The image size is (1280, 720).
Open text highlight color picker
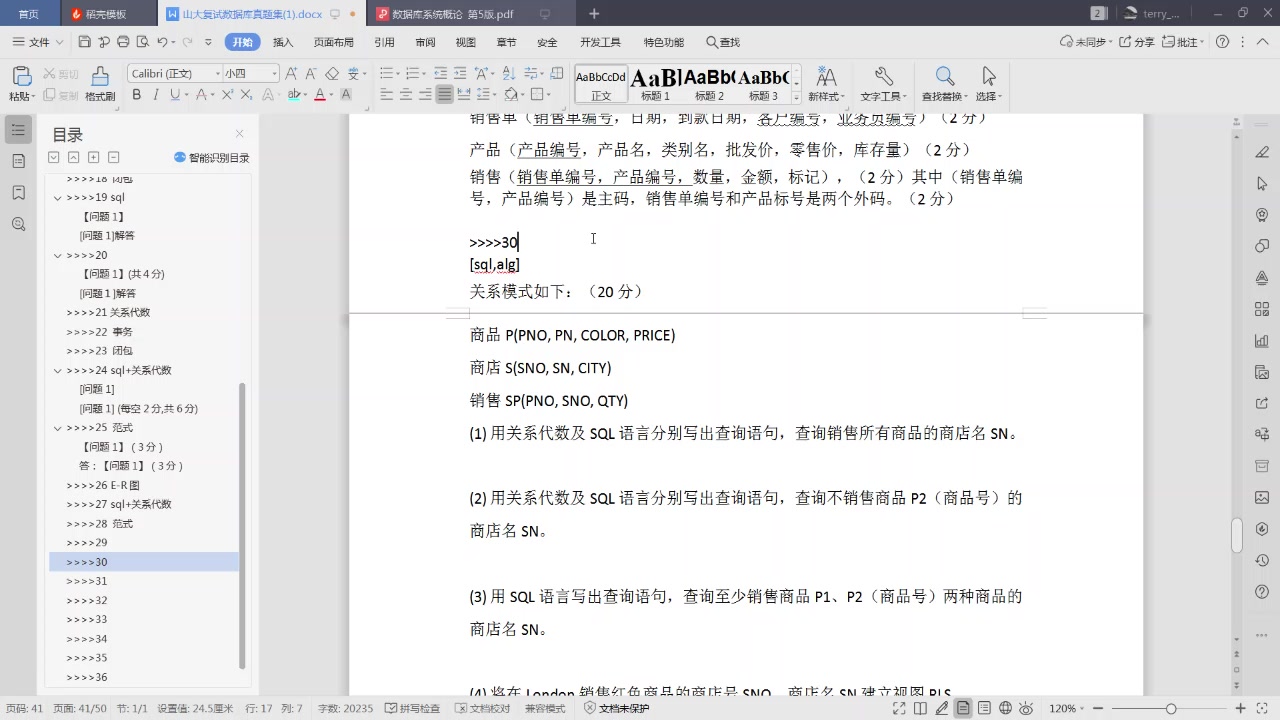294,95
